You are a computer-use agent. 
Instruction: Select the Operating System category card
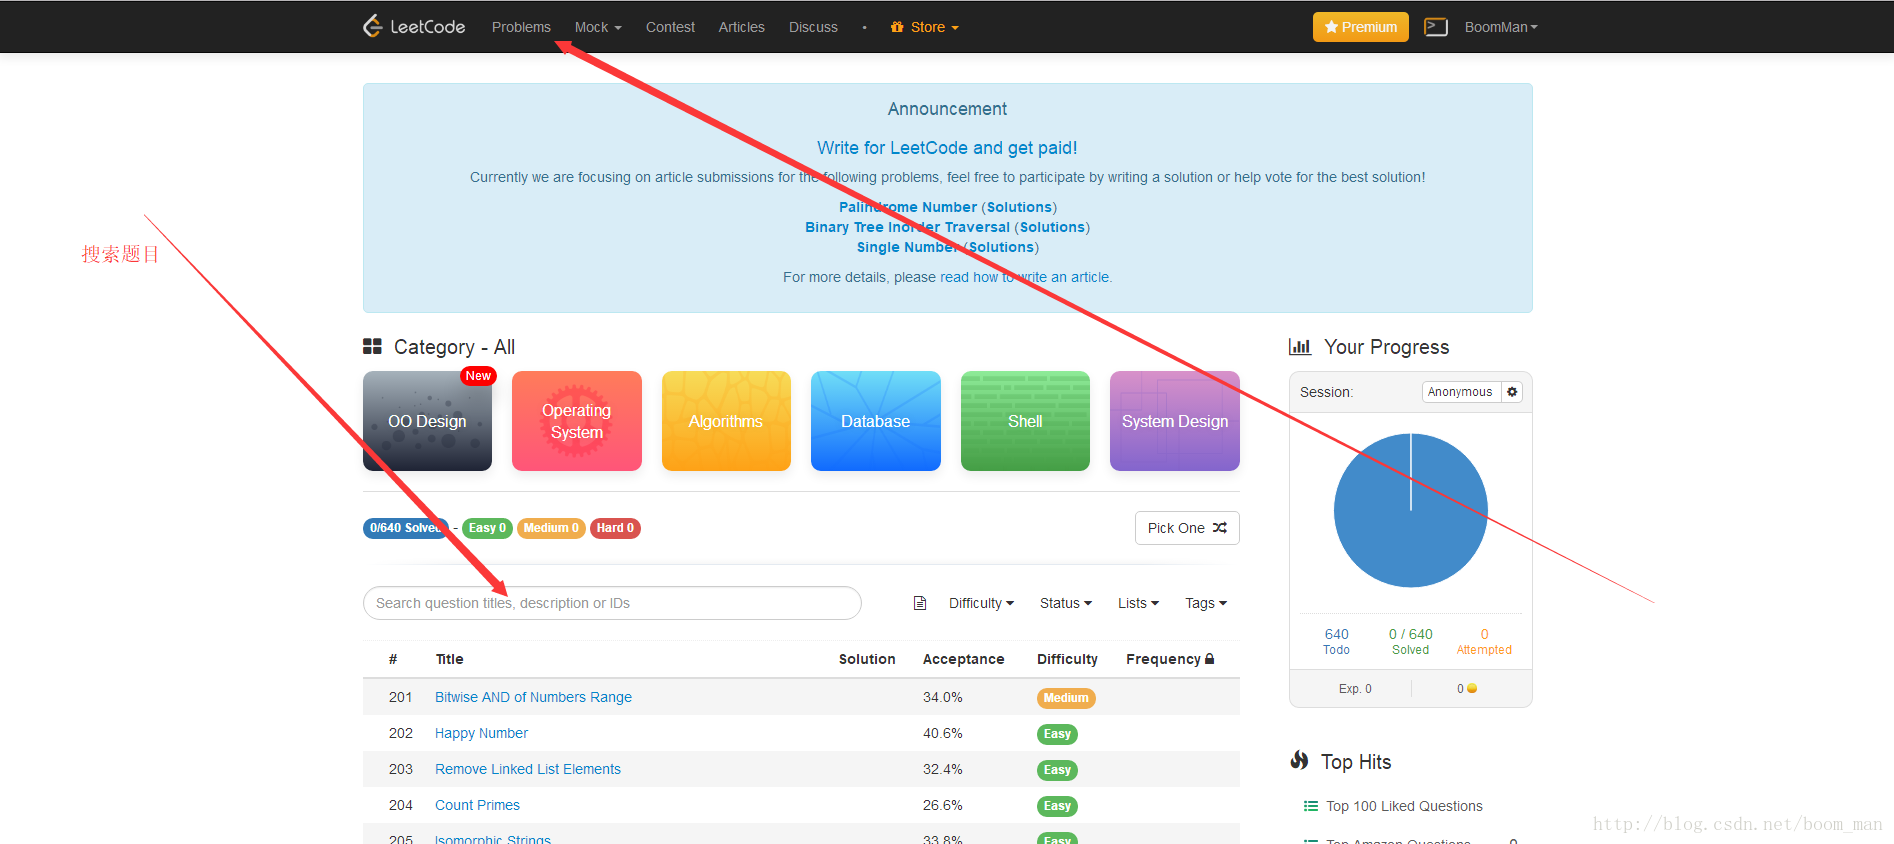pyautogui.click(x=577, y=421)
